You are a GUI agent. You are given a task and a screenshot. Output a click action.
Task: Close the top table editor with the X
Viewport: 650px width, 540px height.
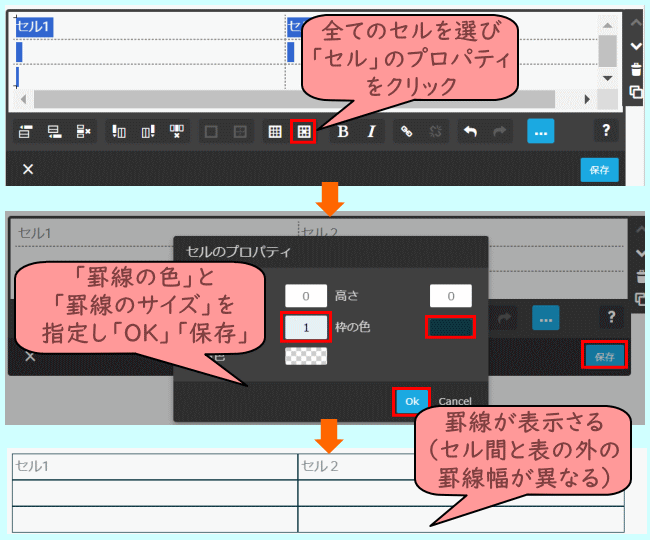pos(28,169)
